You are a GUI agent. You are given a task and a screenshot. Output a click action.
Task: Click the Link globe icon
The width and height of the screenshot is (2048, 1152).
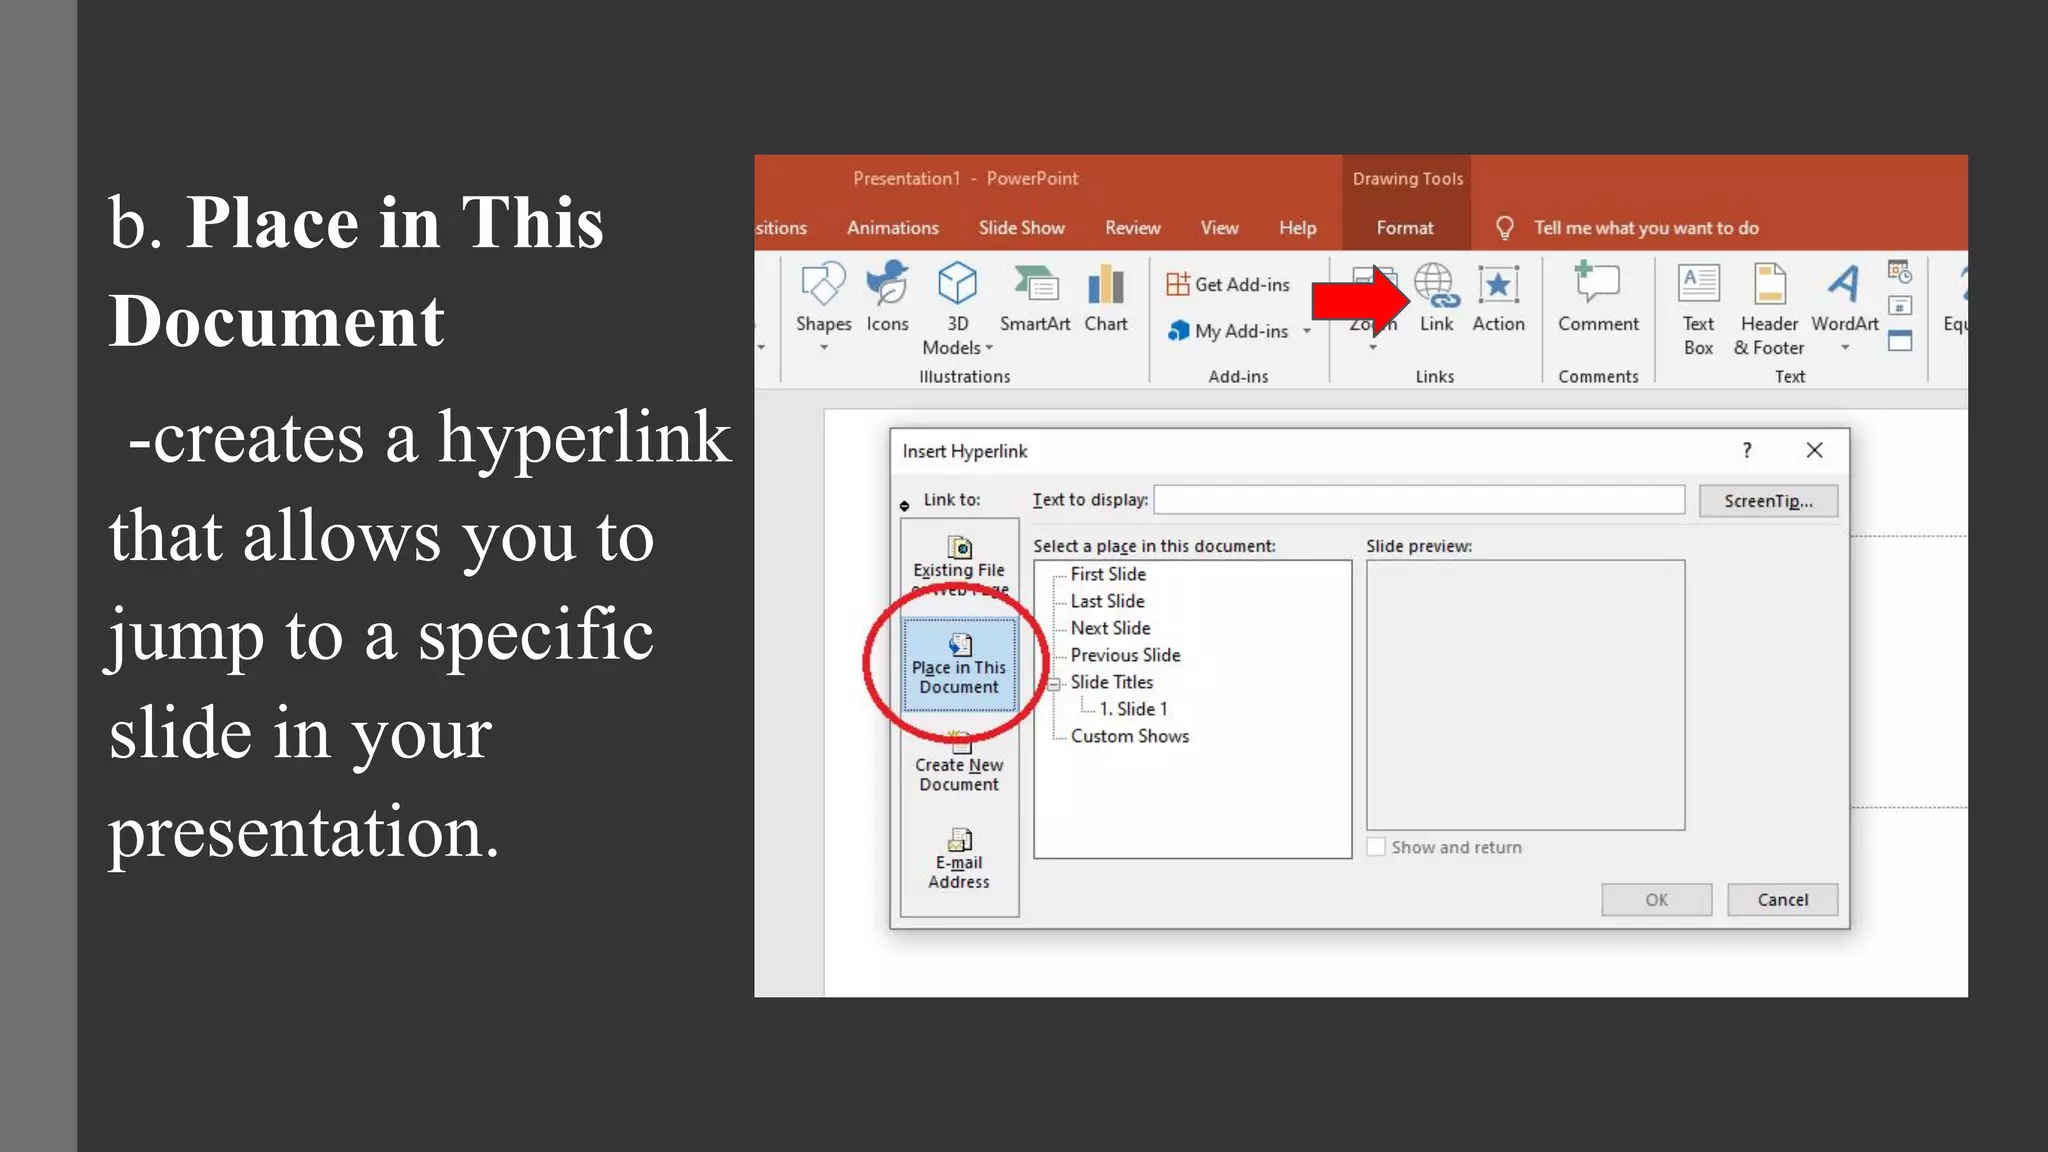1436,286
